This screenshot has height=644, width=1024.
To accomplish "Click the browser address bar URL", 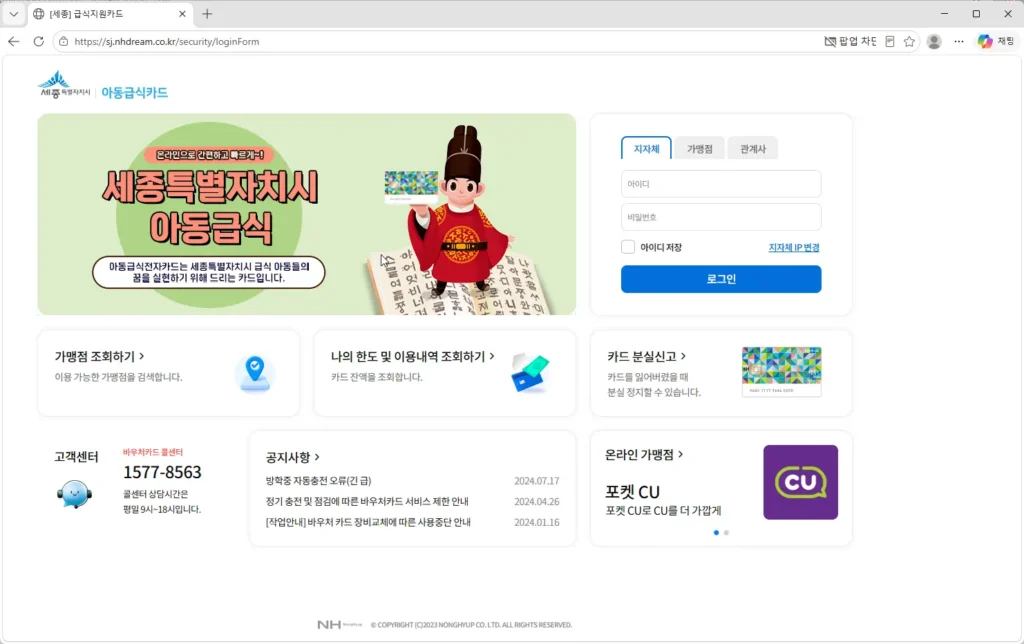I will tap(167, 41).
